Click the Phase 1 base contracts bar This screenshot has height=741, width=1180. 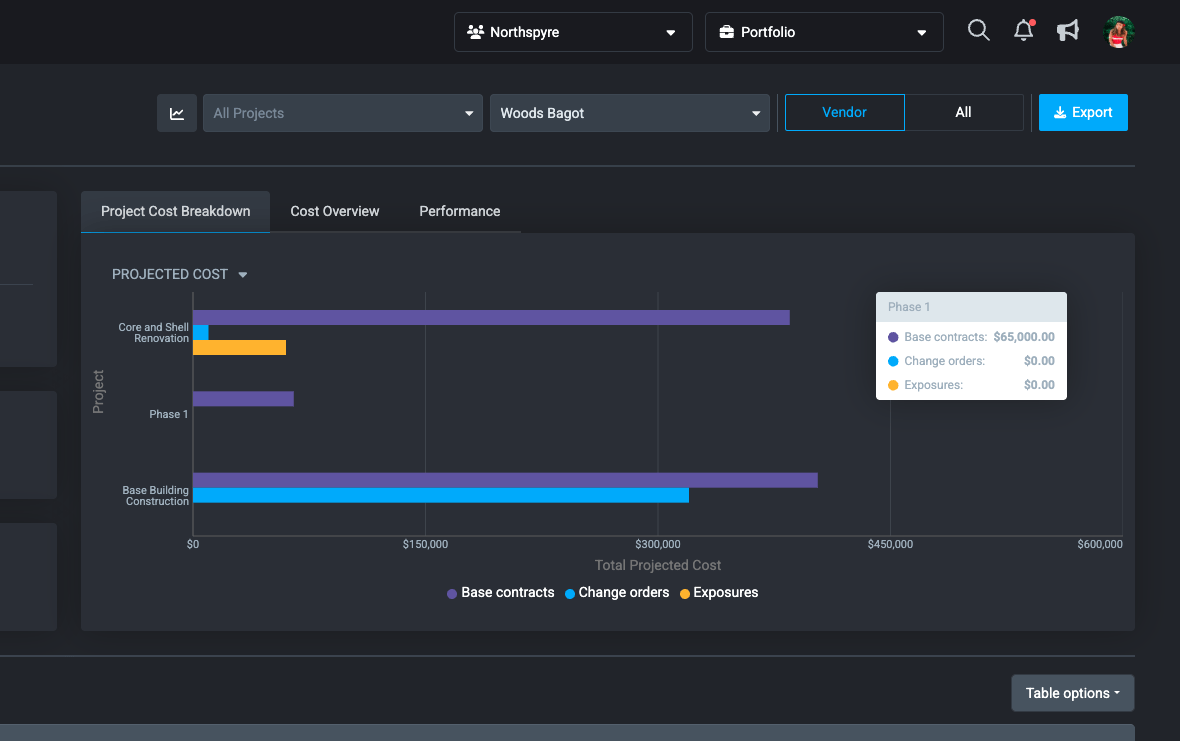pyautogui.click(x=243, y=398)
